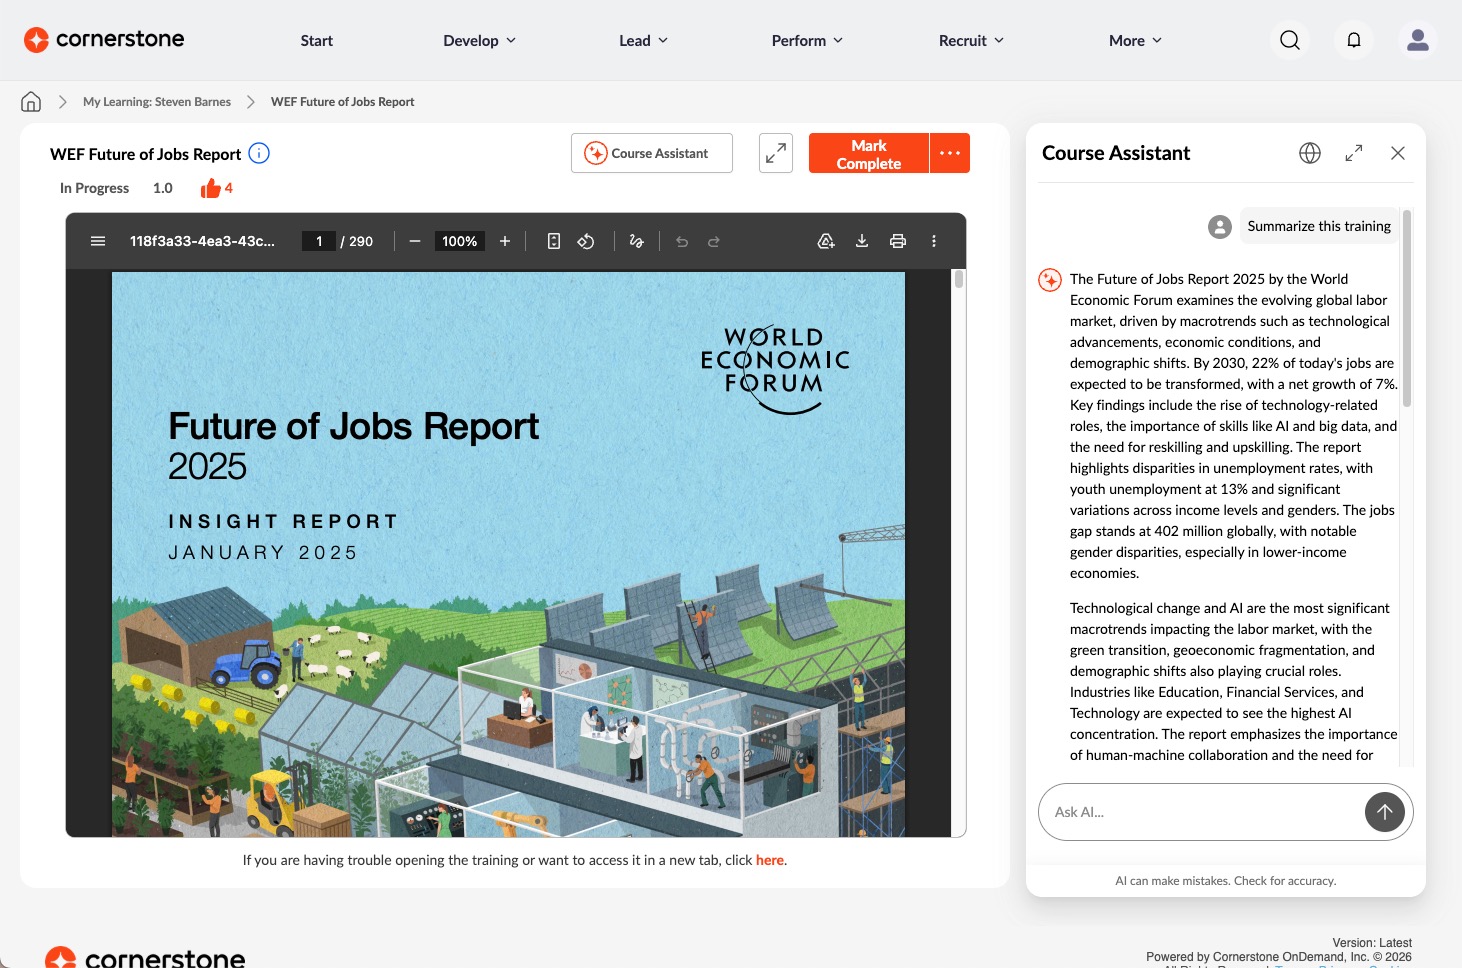Click the version '1.0' label

[163, 188]
